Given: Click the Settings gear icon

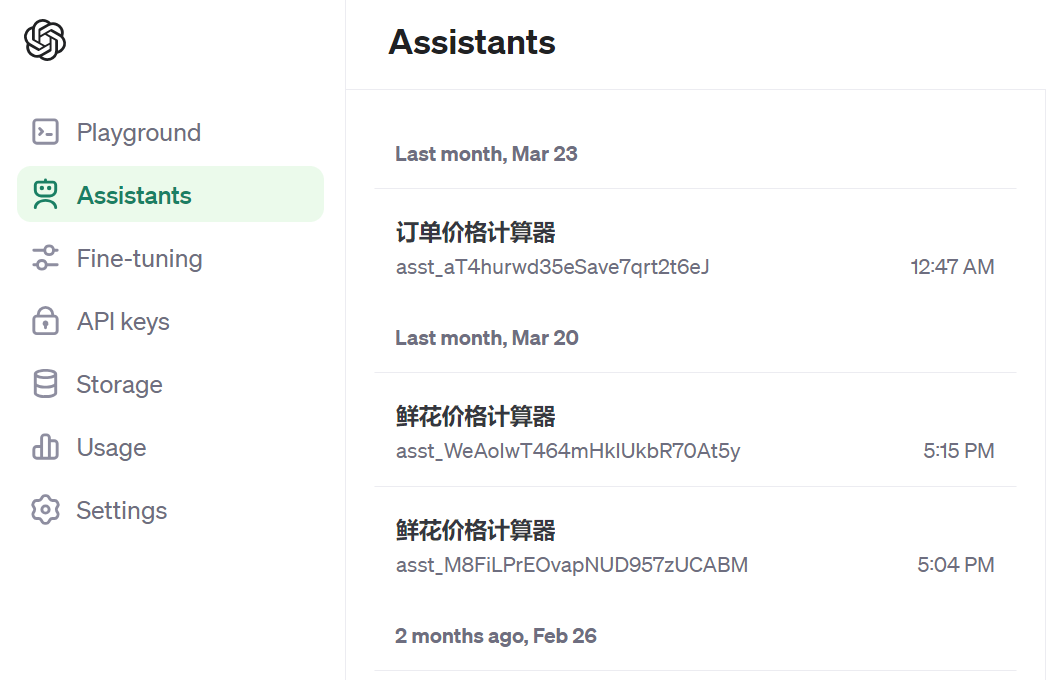Looking at the screenshot, I should pos(45,510).
